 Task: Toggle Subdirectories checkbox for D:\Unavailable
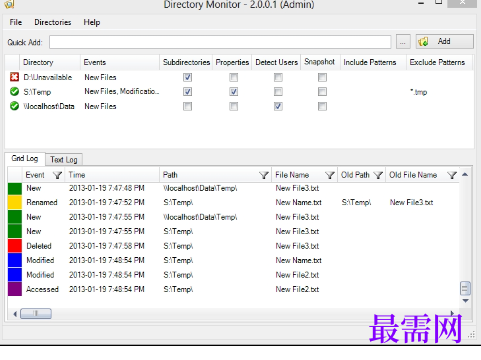tap(188, 78)
